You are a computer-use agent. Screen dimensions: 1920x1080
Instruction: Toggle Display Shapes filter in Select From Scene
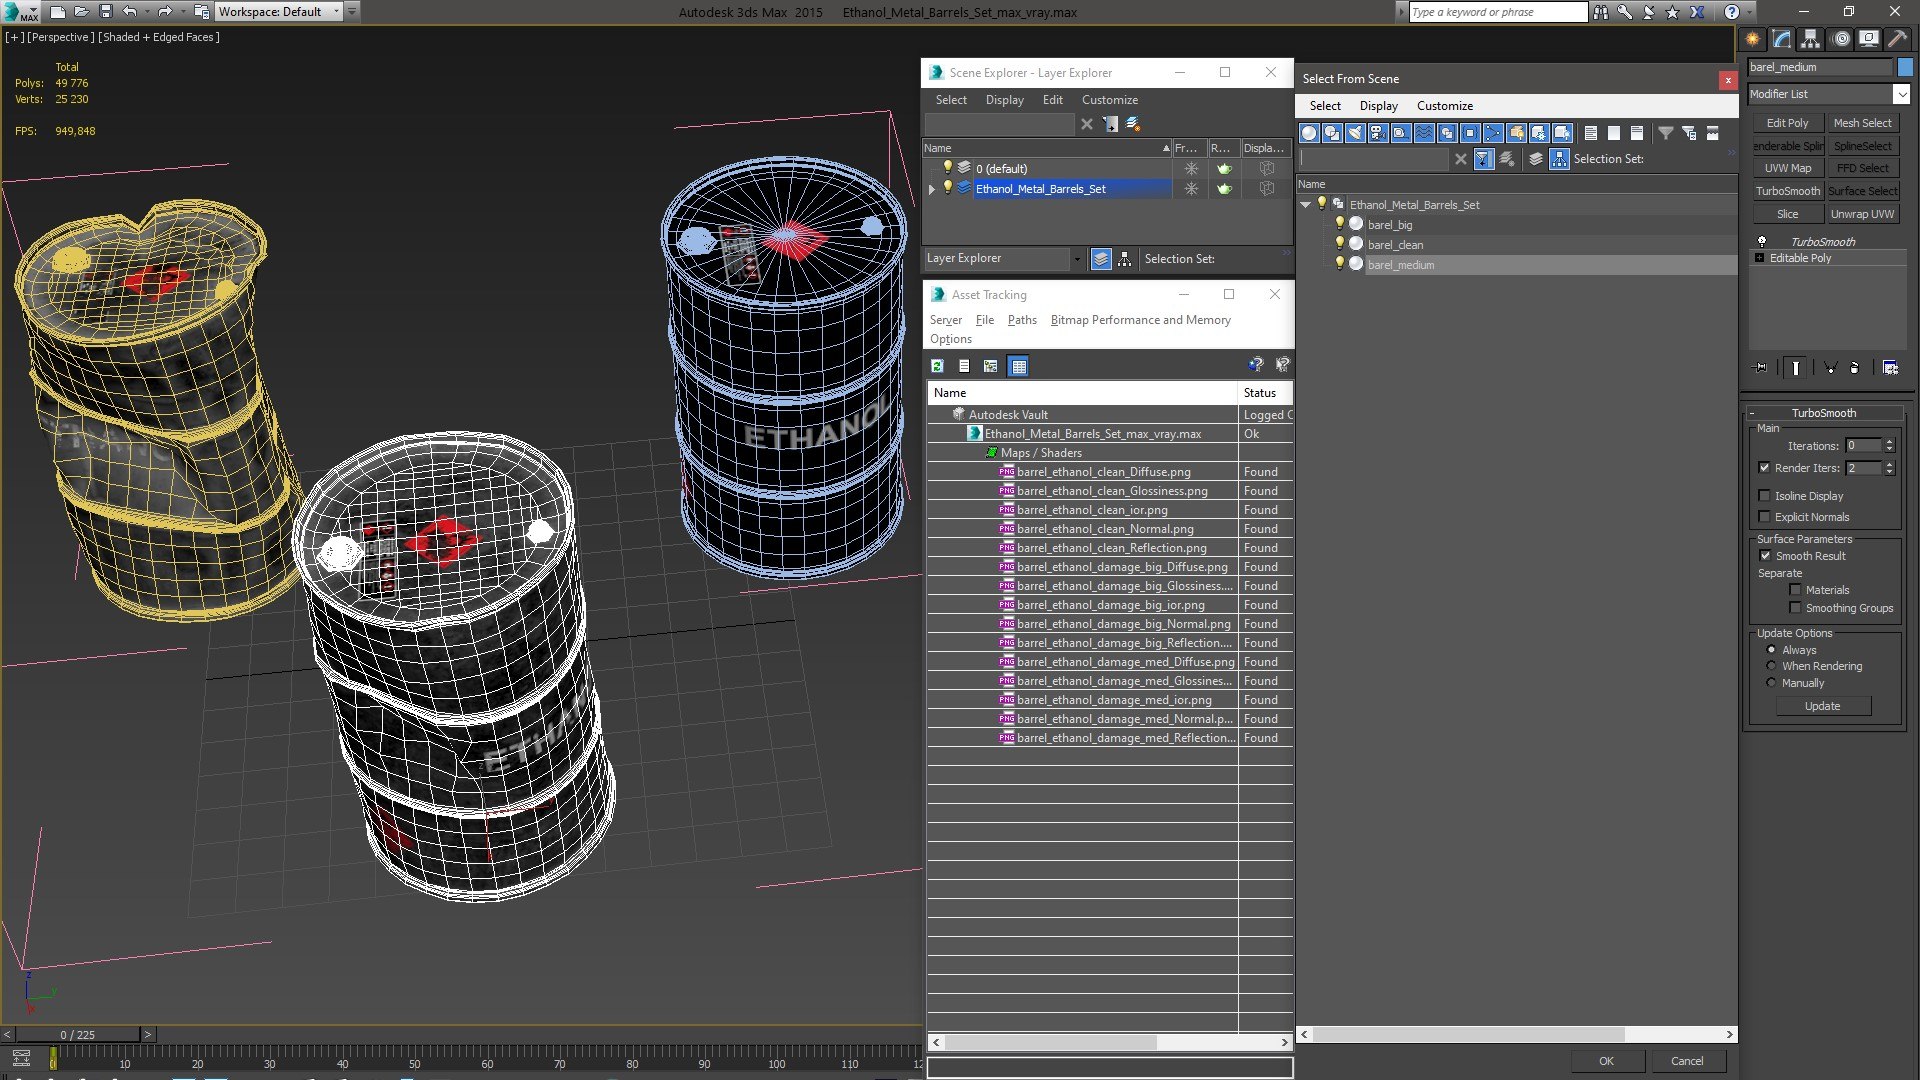click(1332, 133)
